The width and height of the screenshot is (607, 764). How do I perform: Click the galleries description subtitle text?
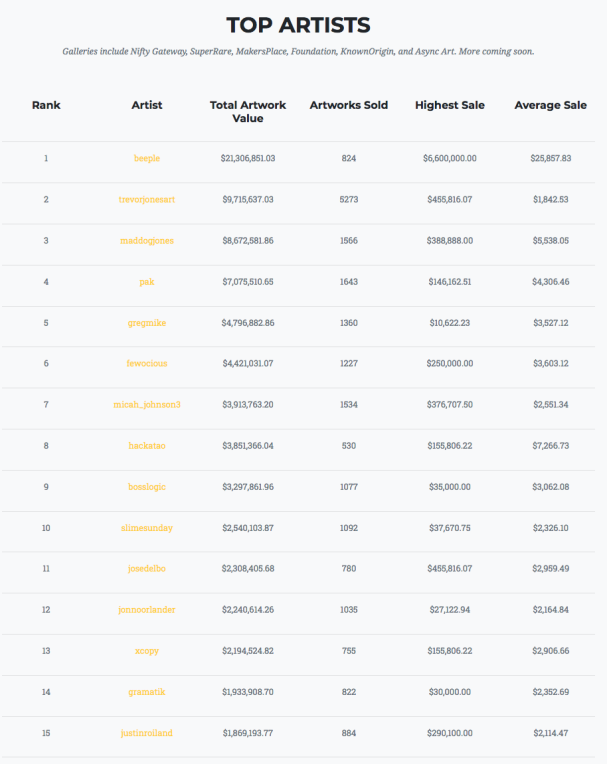click(298, 52)
